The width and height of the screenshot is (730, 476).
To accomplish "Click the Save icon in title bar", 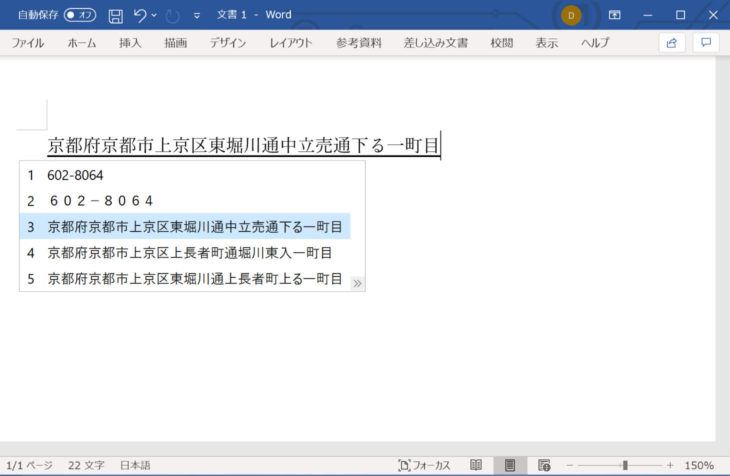I will pyautogui.click(x=115, y=15).
